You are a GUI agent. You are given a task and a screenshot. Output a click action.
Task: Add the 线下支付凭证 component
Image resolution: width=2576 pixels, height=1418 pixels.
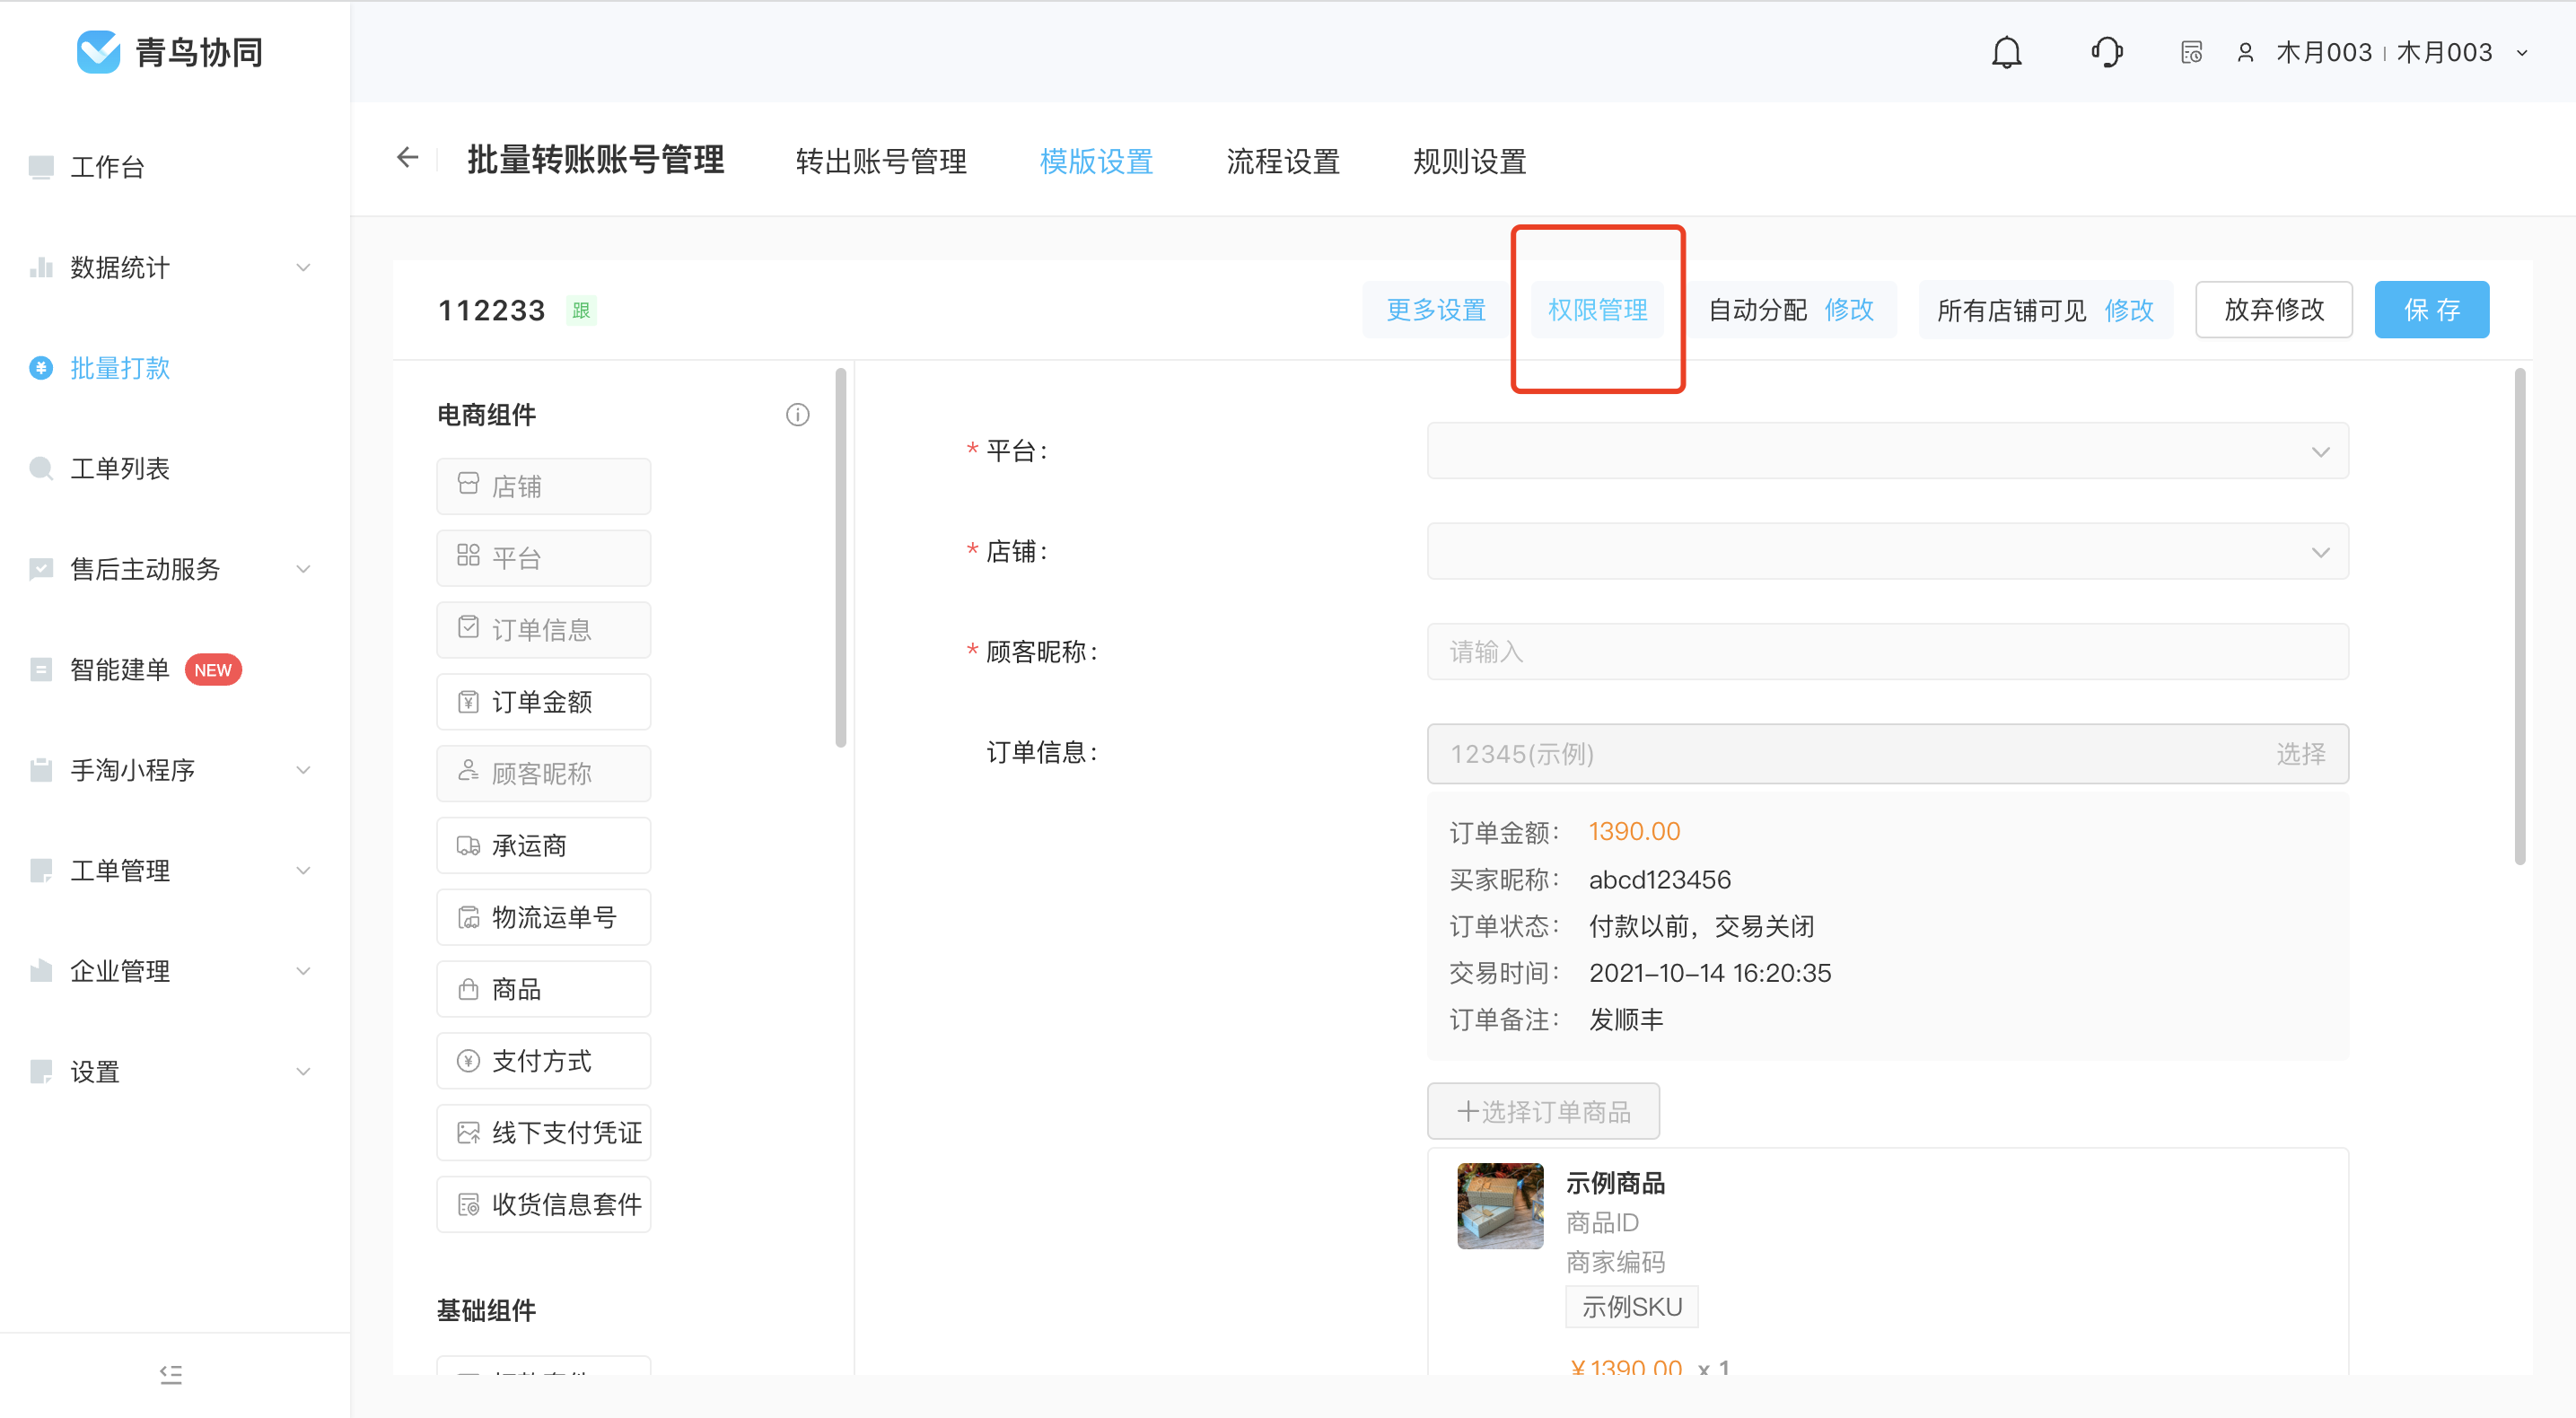tap(543, 1132)
